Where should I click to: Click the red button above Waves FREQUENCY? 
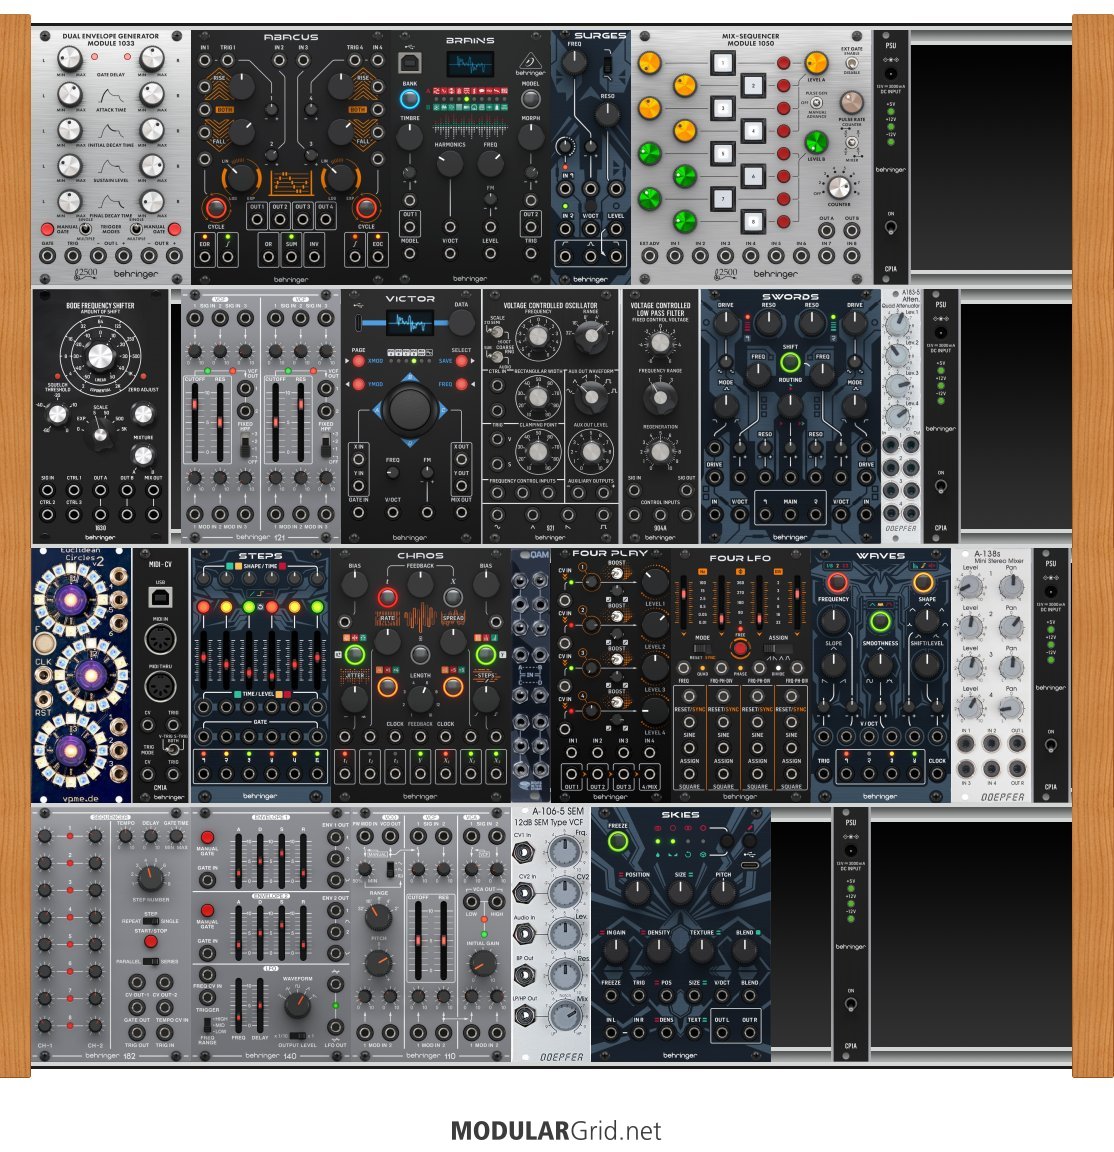click(x=837, y=583)
